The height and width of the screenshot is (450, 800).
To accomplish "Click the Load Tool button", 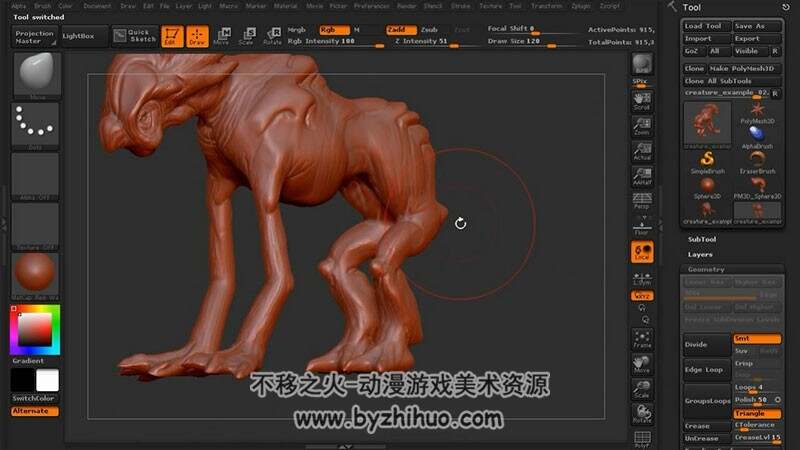I will pos(707,26).
